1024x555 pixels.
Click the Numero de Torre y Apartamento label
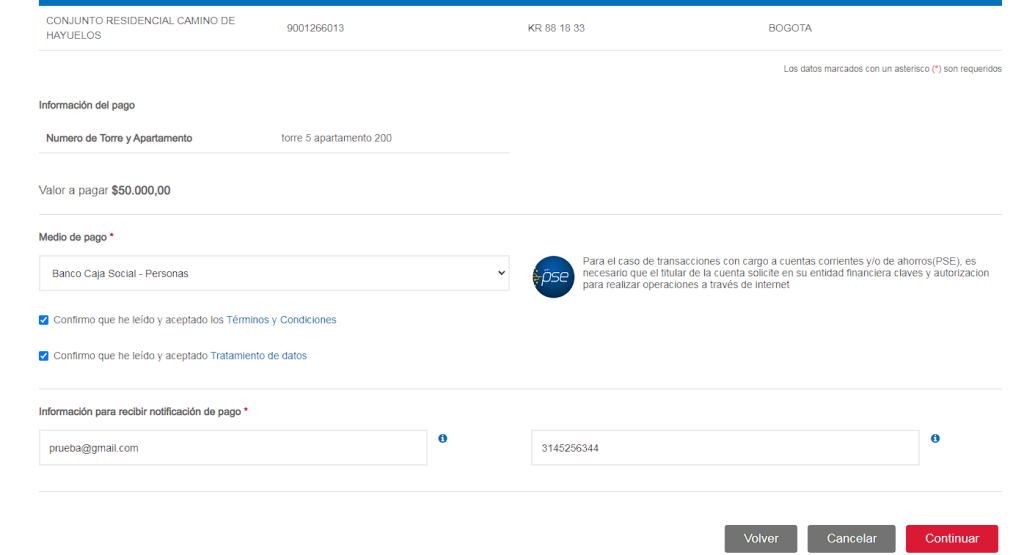tap(119, 138)
